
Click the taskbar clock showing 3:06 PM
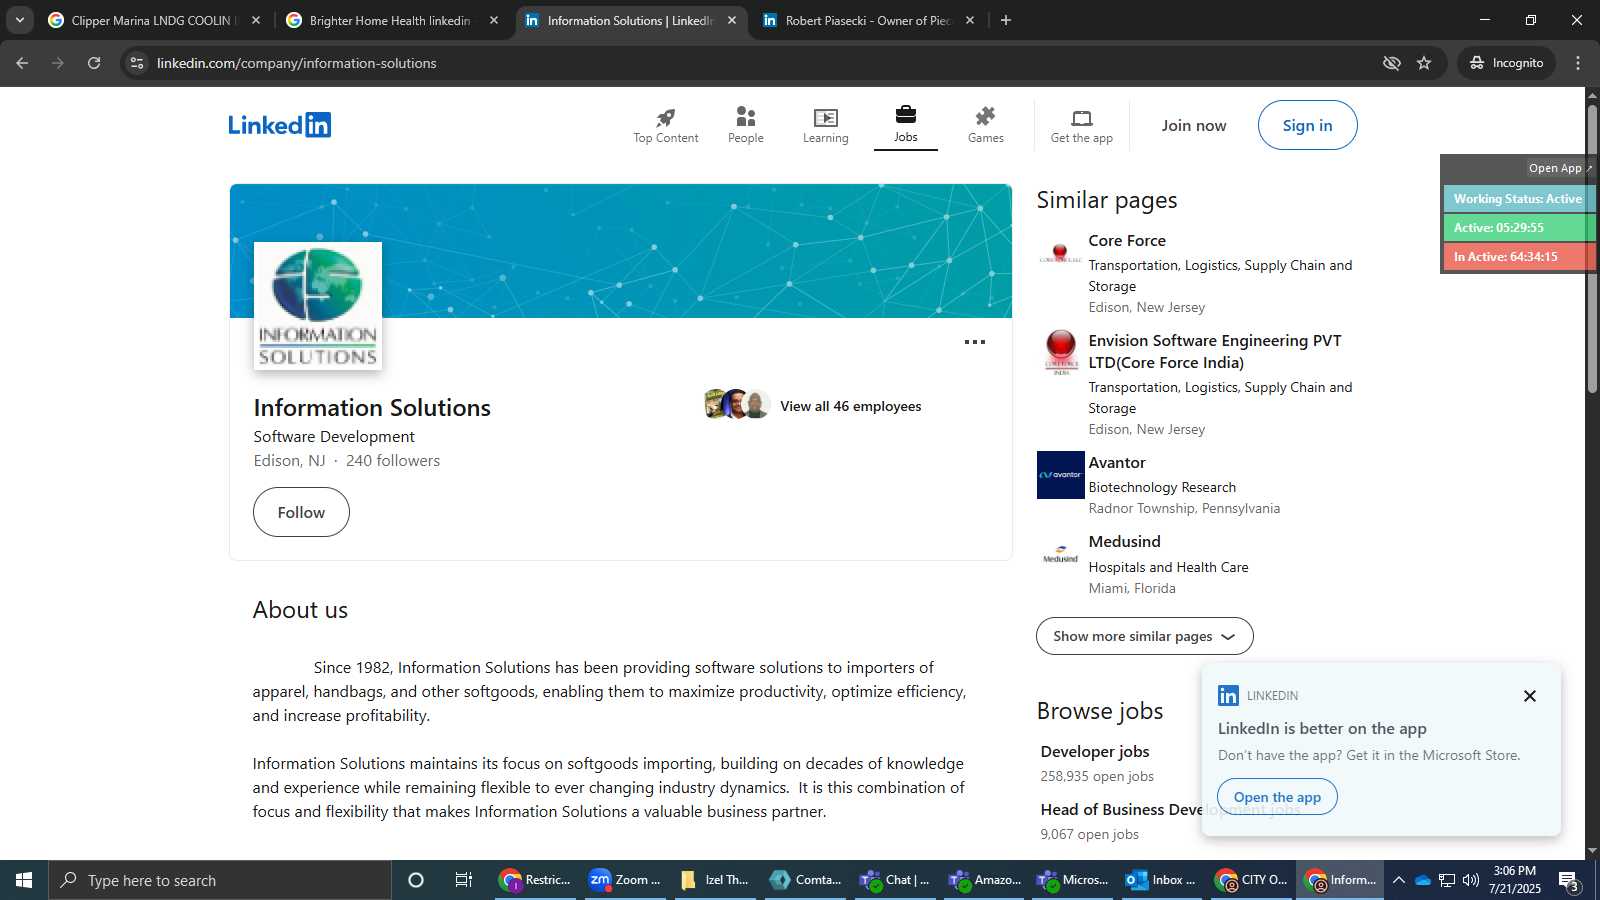coord(1515,880)
